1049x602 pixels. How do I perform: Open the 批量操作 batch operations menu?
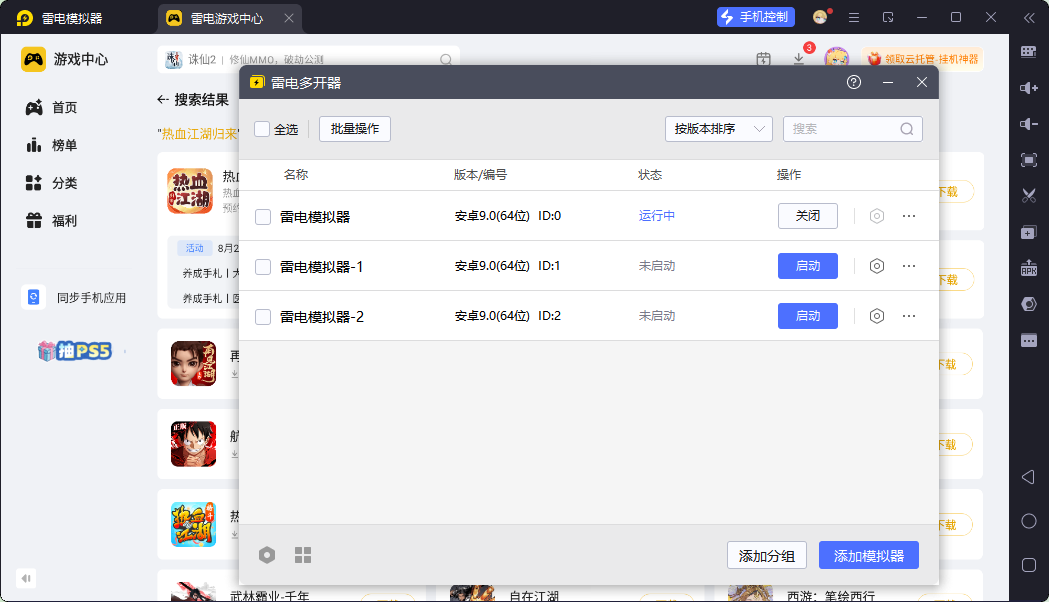(355, 129)
